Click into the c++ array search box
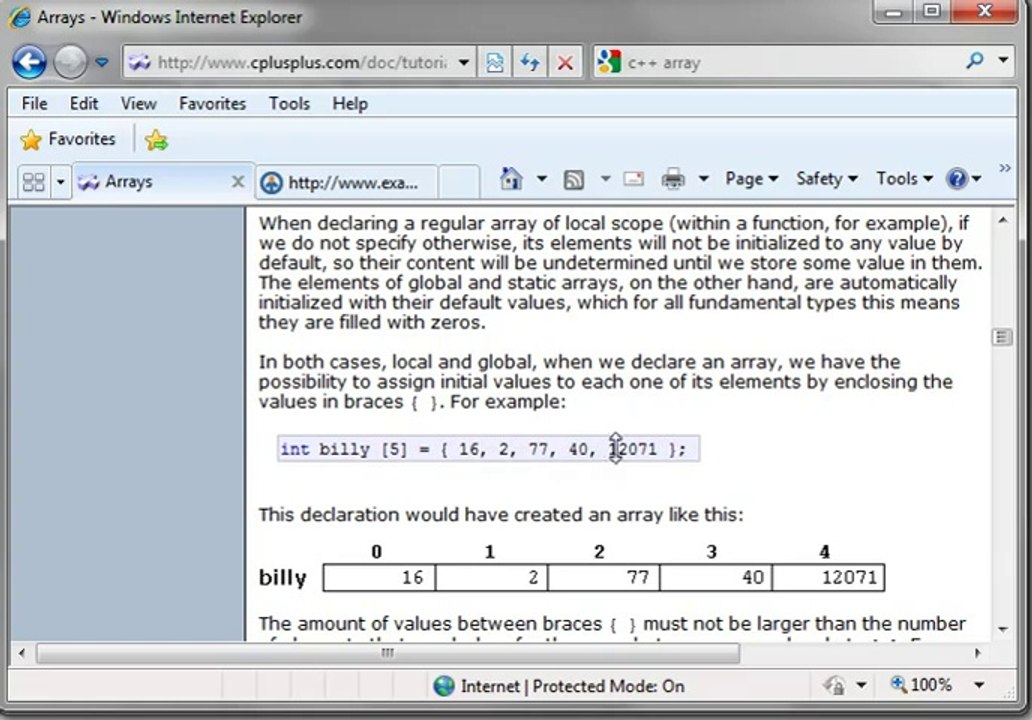The height and width of the screenshot is (720, 1032). coord(790,62)
